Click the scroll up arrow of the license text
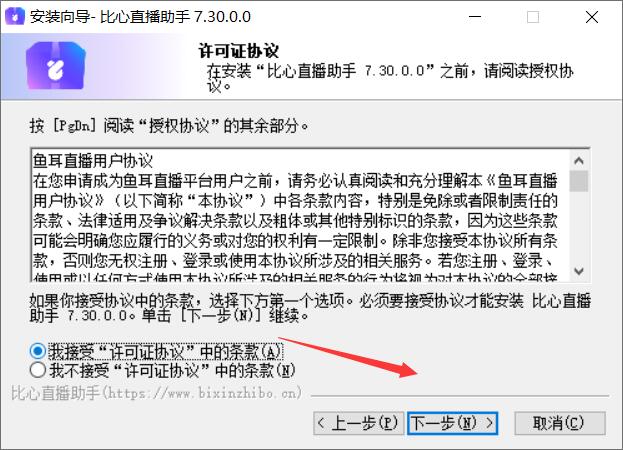This screenshot has width=623, height=450. [579, 160]
